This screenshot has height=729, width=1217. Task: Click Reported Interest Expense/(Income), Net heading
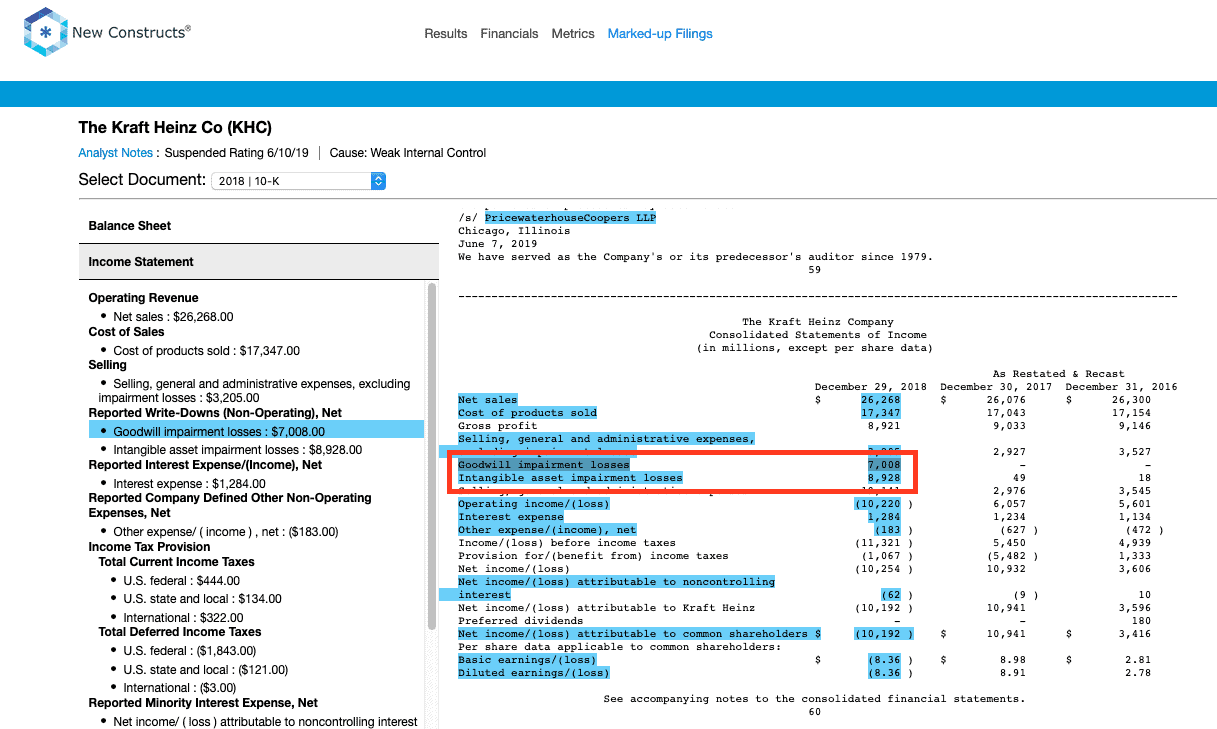click(x=205, y=465)
